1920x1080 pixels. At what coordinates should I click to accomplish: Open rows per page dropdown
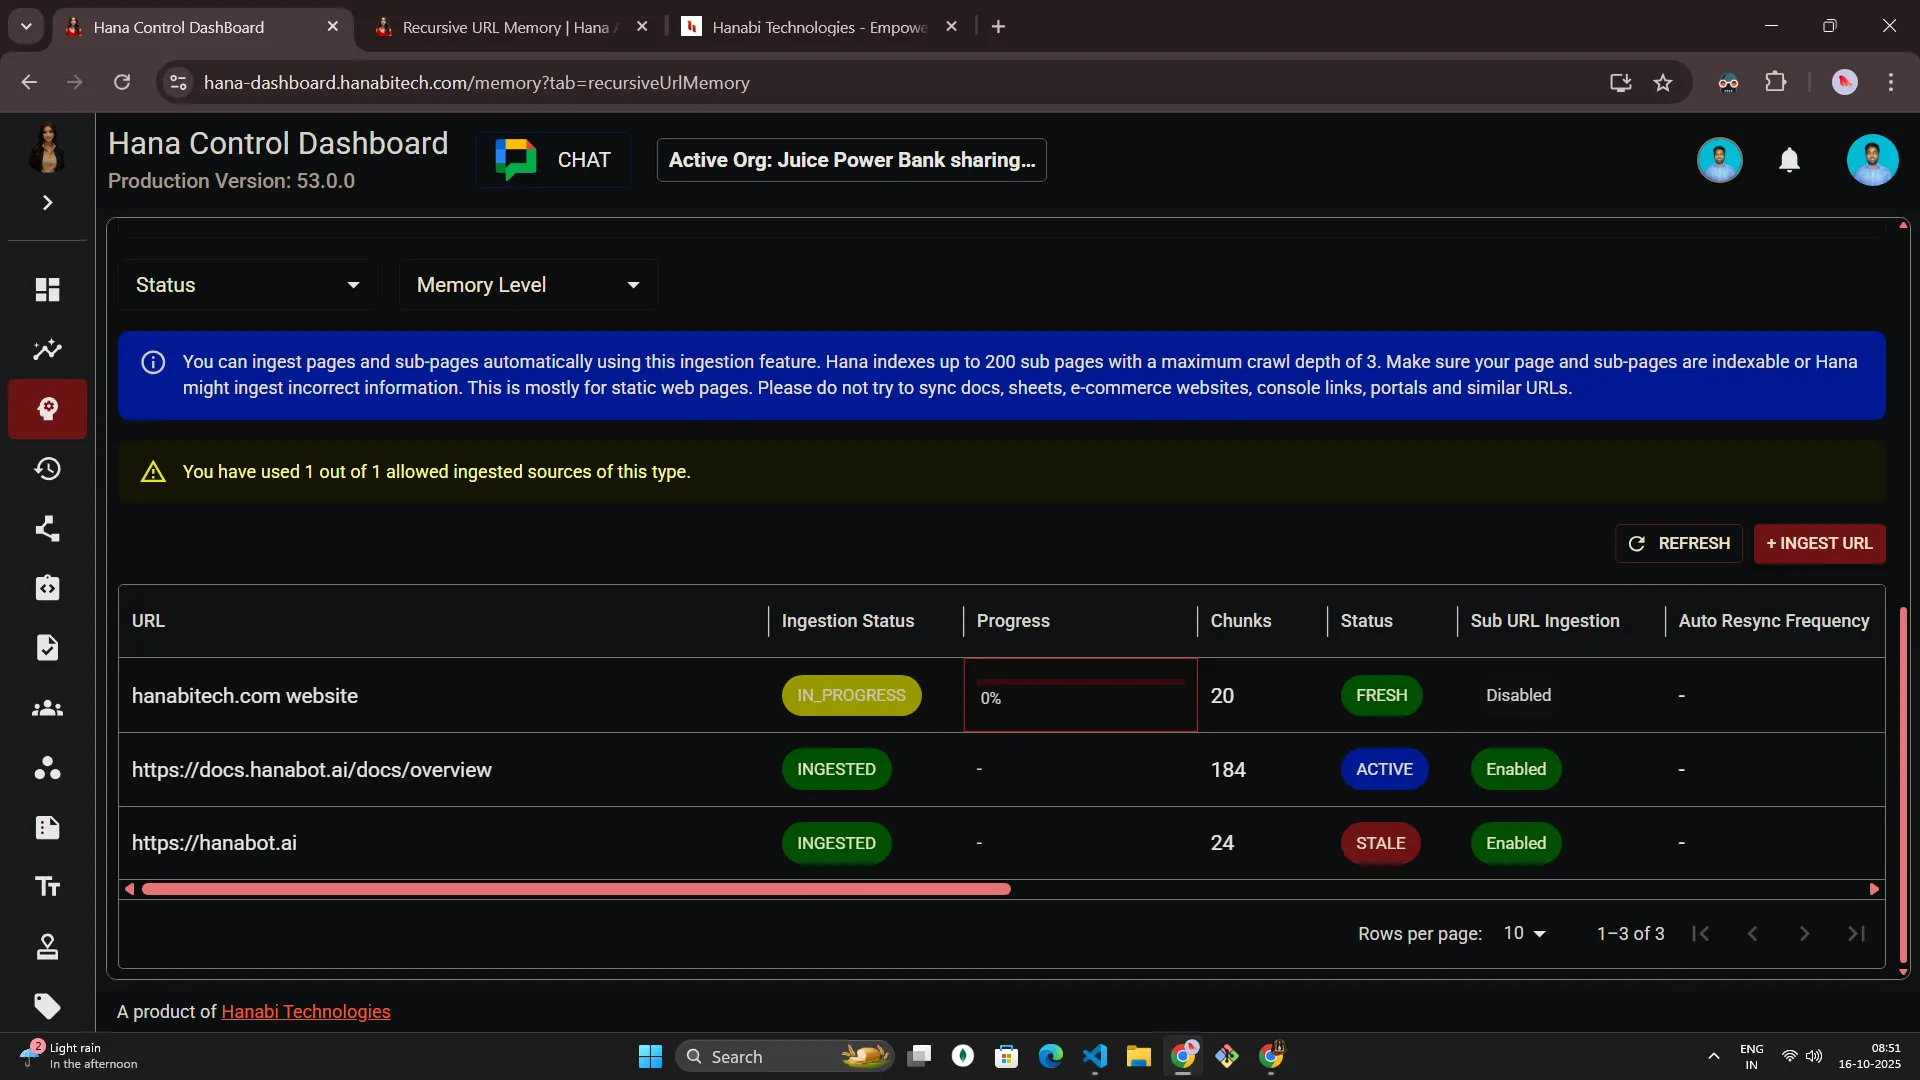point(1524,933)
